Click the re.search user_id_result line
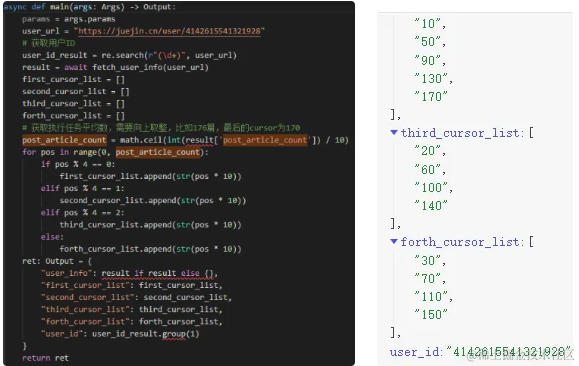This screenshot has width=579, height=366. pos(129,55)
